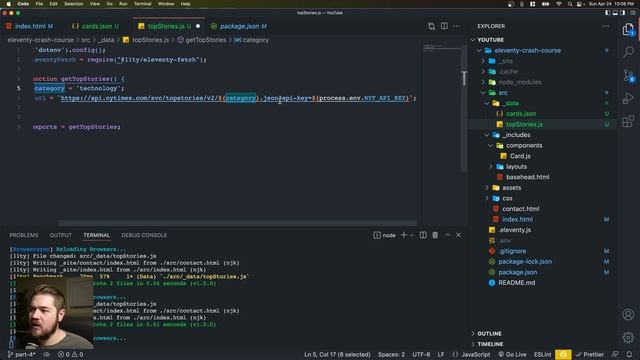The height and width of the screenshot is (360, 640).
Task: Click Ln 5, Col 17 cursor position
Action: [337, 354]
